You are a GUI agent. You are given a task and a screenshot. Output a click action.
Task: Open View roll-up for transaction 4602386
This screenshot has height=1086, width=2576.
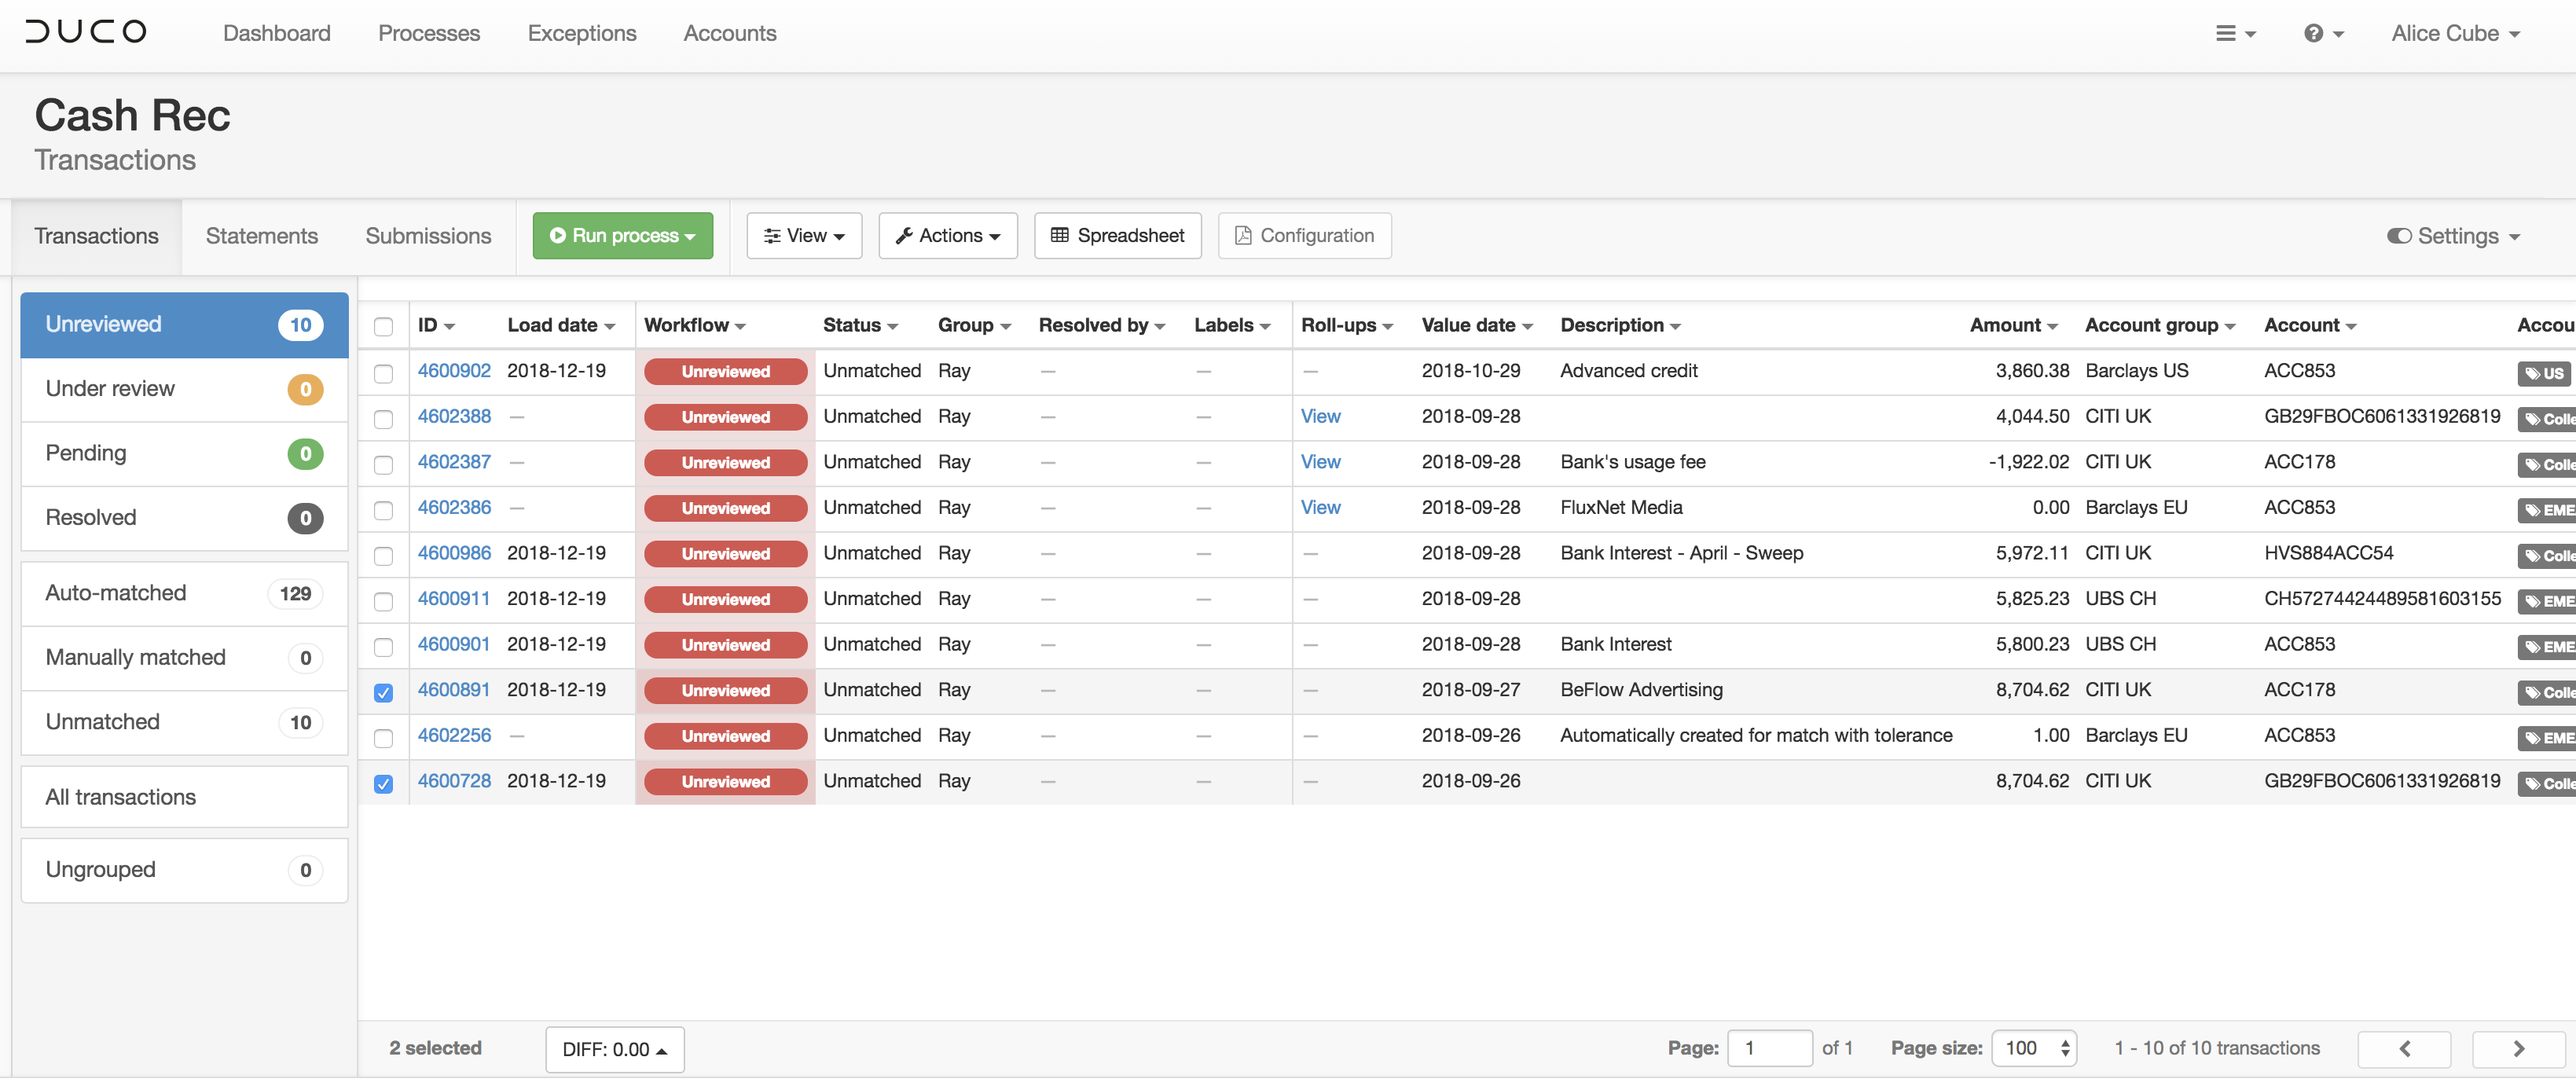[1320, 508]
